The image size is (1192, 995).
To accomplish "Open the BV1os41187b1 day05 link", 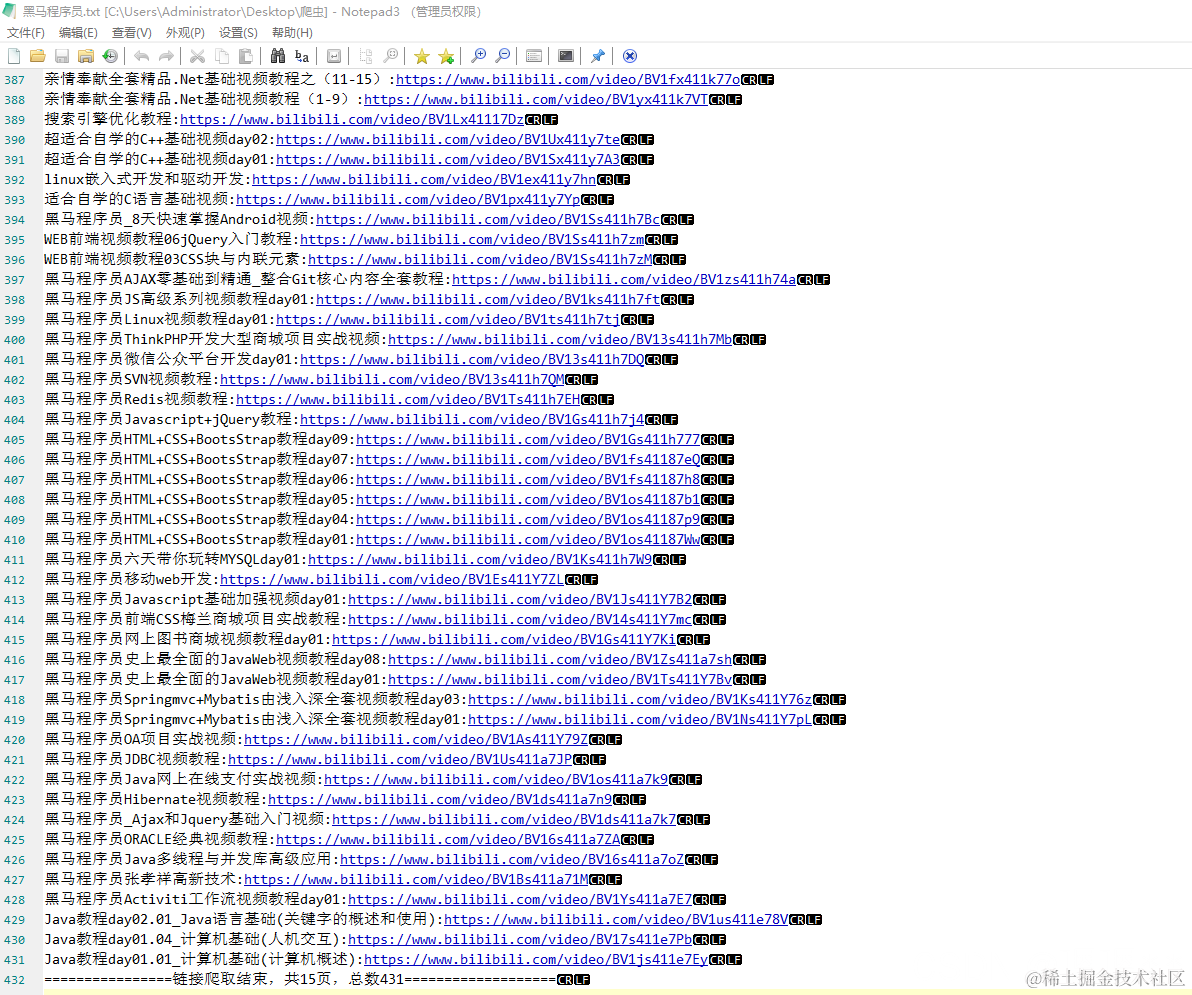I will pyautogui.click(x=528, y=499).
